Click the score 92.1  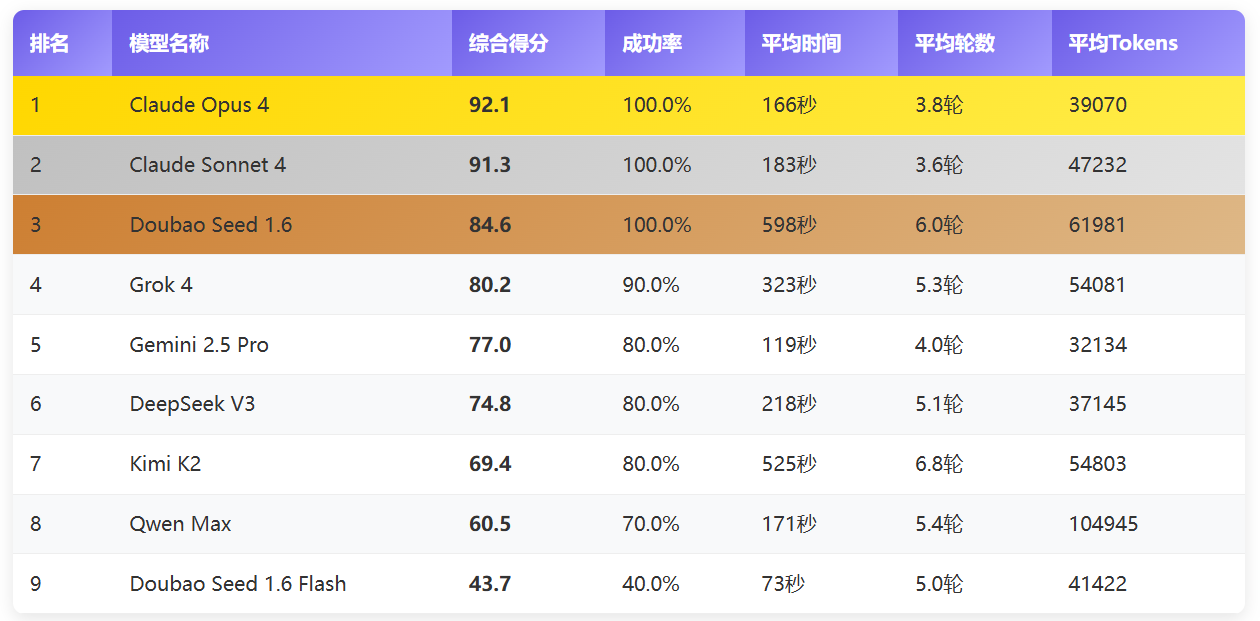[x=490, y=105]
